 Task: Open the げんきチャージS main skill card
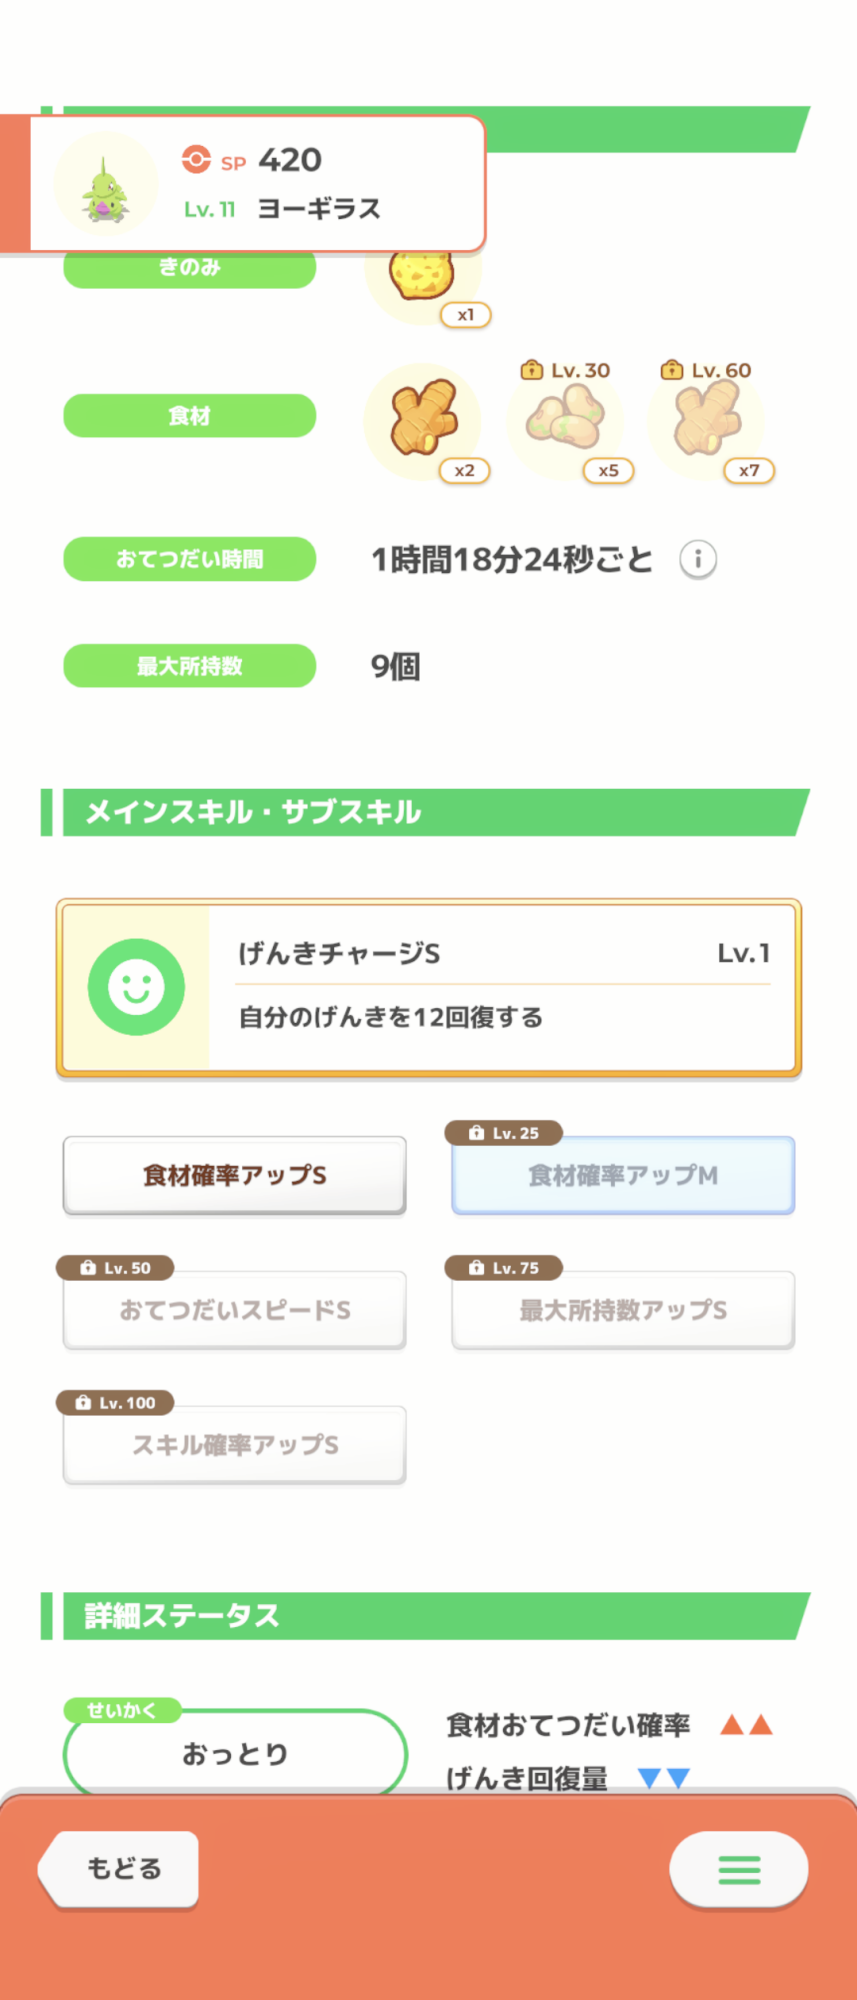pyautogui.click(x=500, y=987)
